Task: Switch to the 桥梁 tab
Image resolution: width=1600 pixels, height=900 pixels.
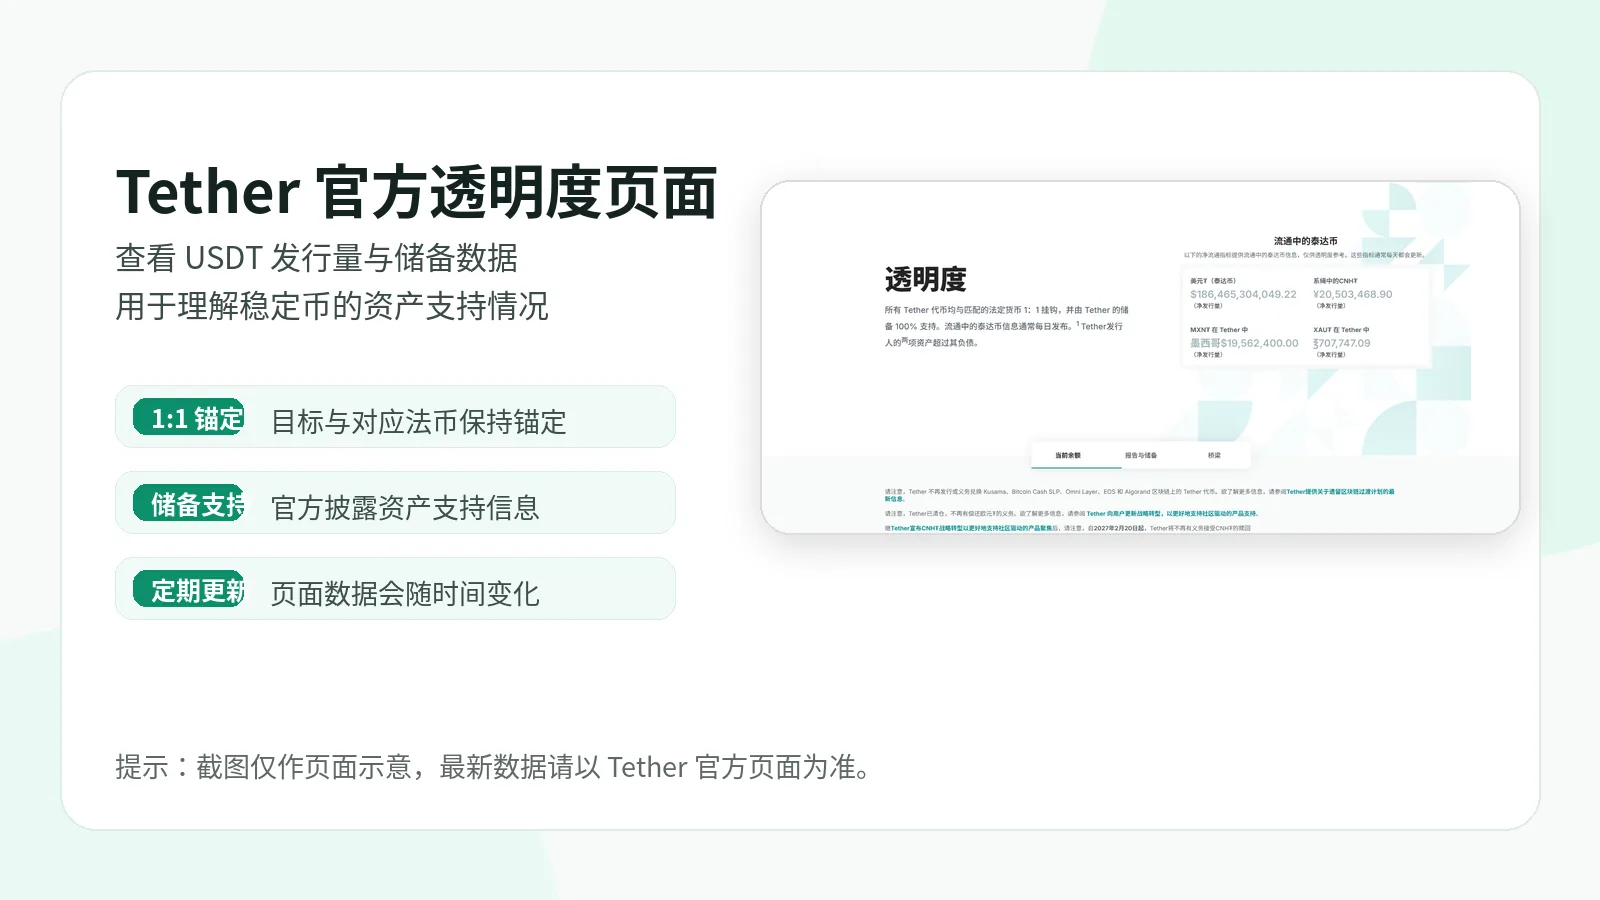Action: tap(1214, 455)
